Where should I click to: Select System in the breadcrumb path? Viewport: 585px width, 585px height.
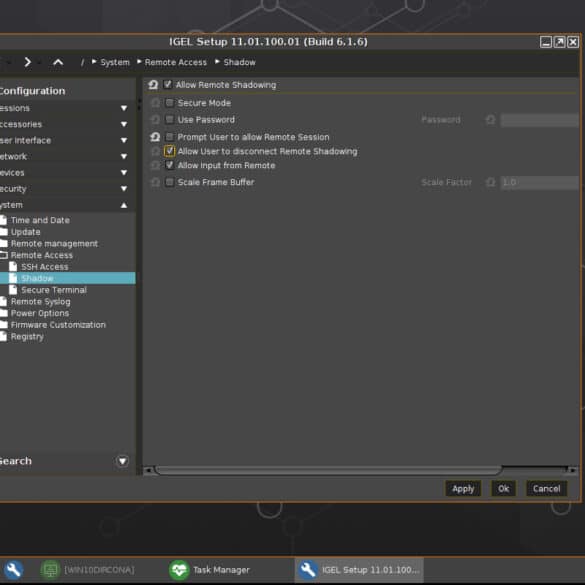pos(115,62)
